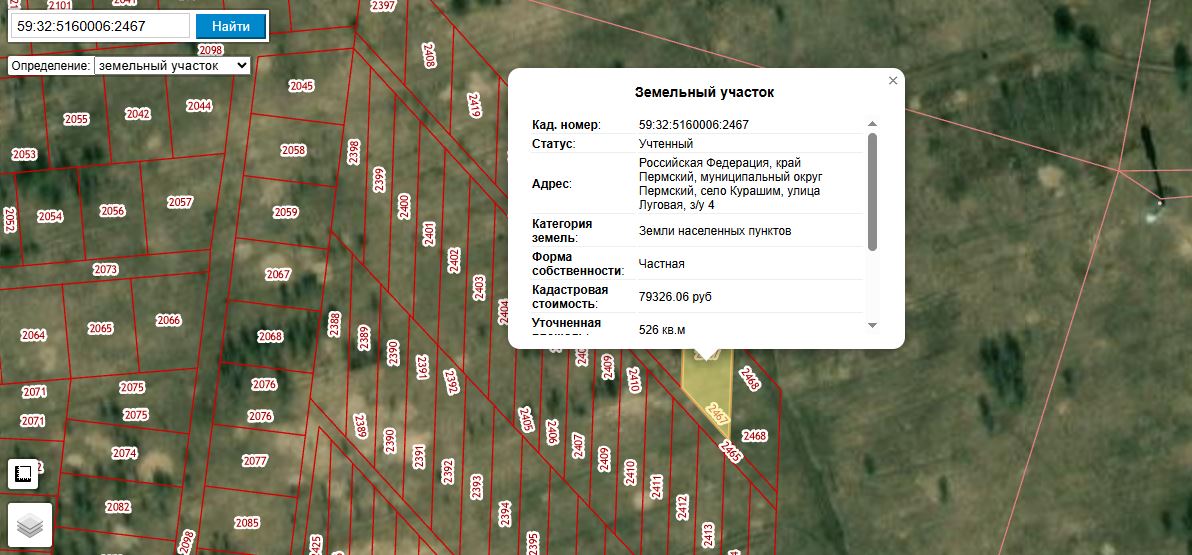
Task: Grab the info popup vertical scrollbar thumb
Action: pyautogui.click(x=873, y=192)
